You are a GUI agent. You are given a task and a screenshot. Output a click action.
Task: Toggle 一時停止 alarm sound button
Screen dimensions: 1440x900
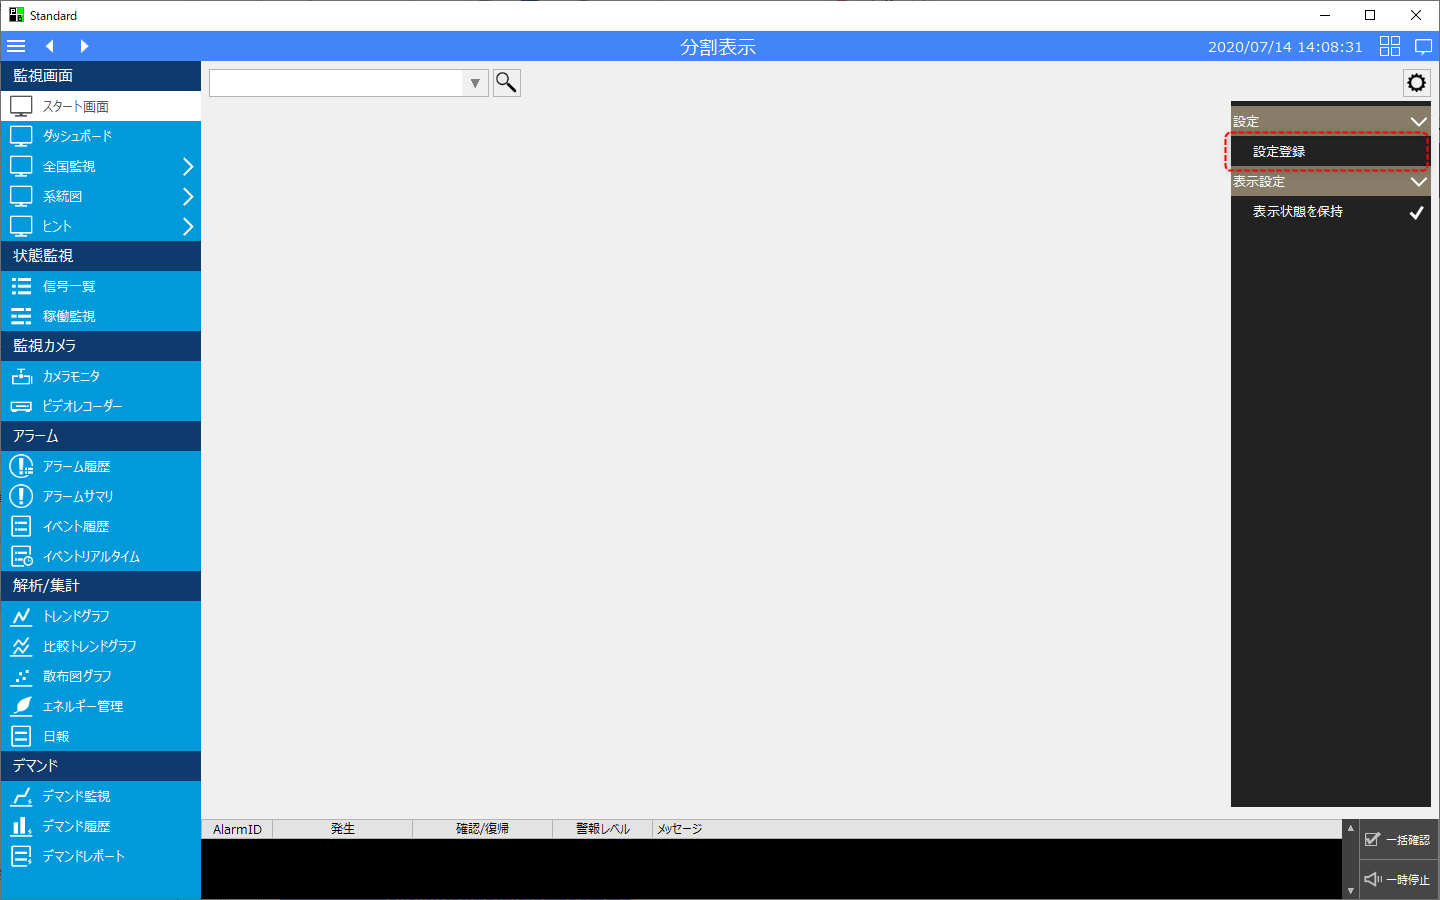pyautogui.click(x=1397, y=880)
